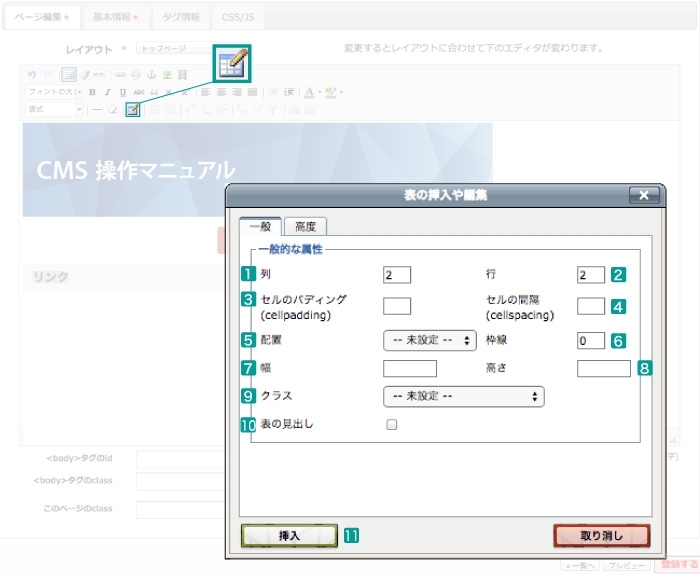
Task: Switch to the 高度 tab in dialog
Action: pos(305,227)
